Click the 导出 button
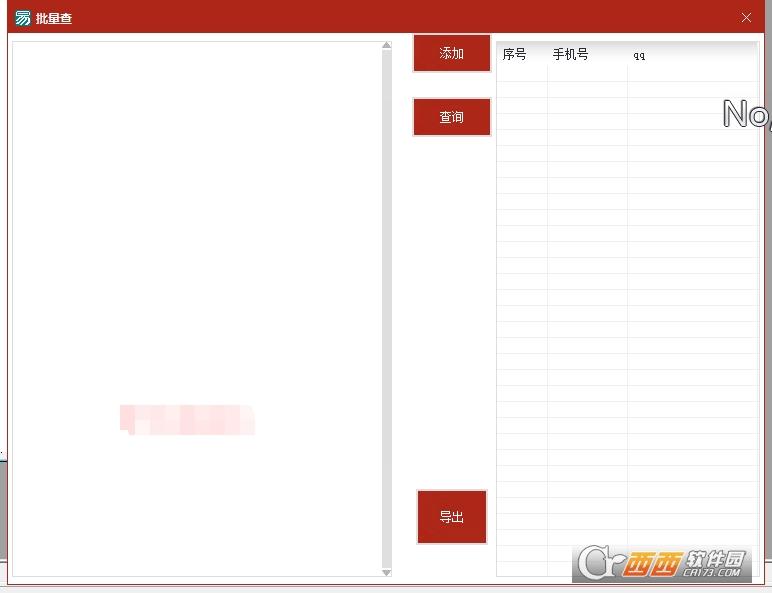The width and height of the screenshot is (772, 593). point(451,517)
